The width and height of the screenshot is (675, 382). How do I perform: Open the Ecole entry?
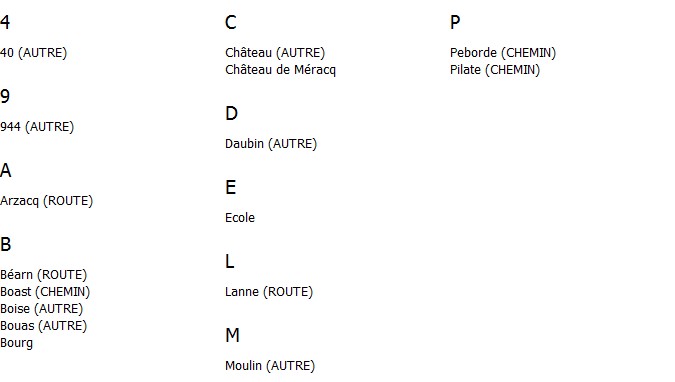click(240, 217)
